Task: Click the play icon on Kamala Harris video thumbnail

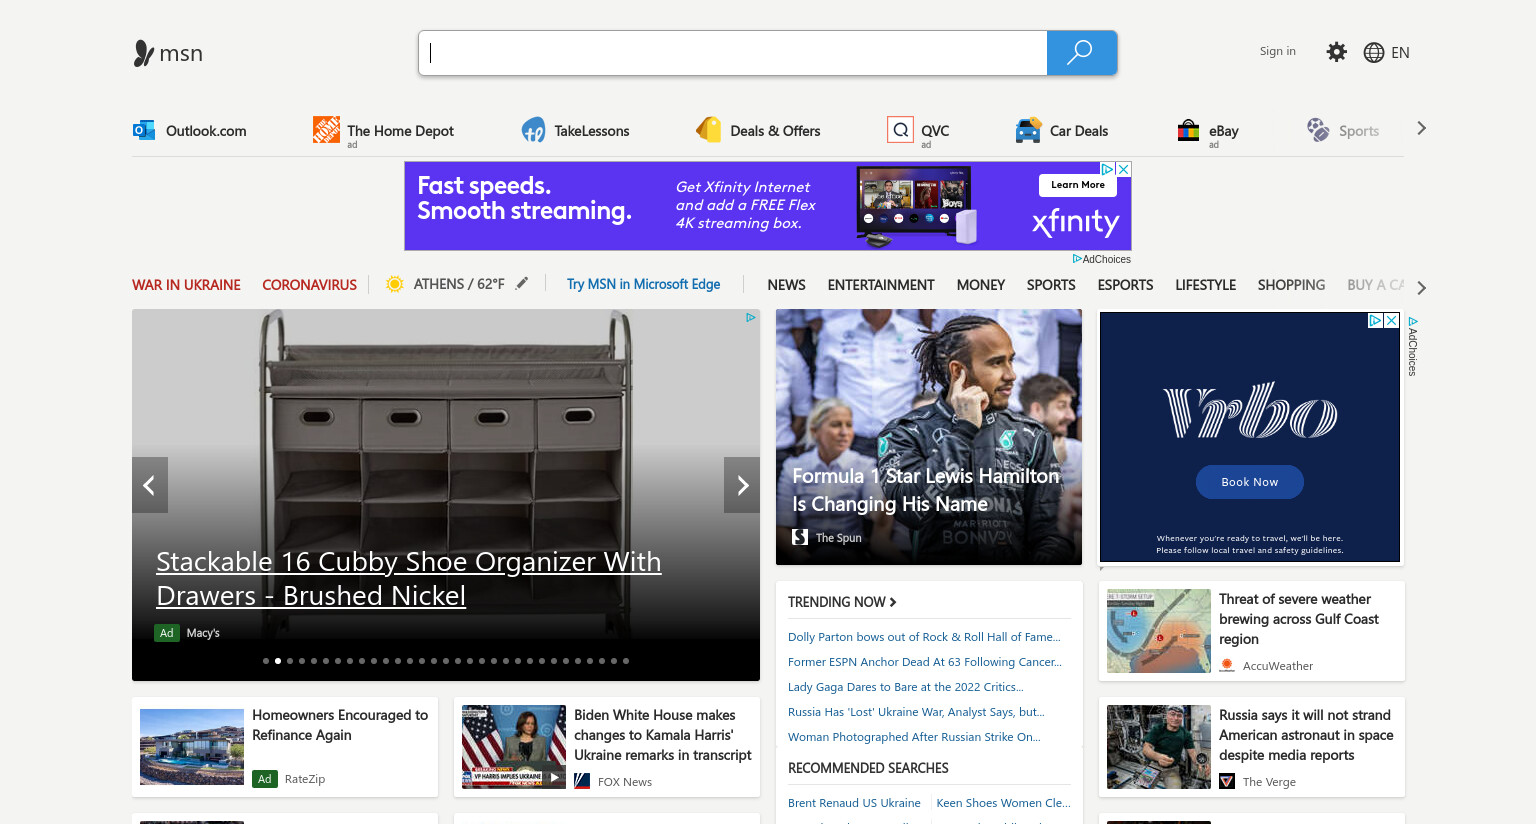Action: point(554,777)
